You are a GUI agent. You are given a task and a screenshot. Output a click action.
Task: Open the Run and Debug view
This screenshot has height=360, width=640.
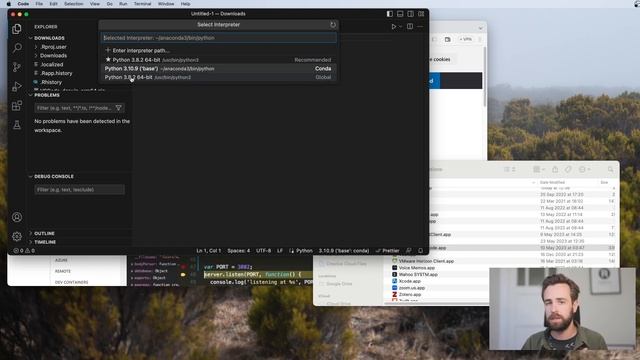click(17, 86)
